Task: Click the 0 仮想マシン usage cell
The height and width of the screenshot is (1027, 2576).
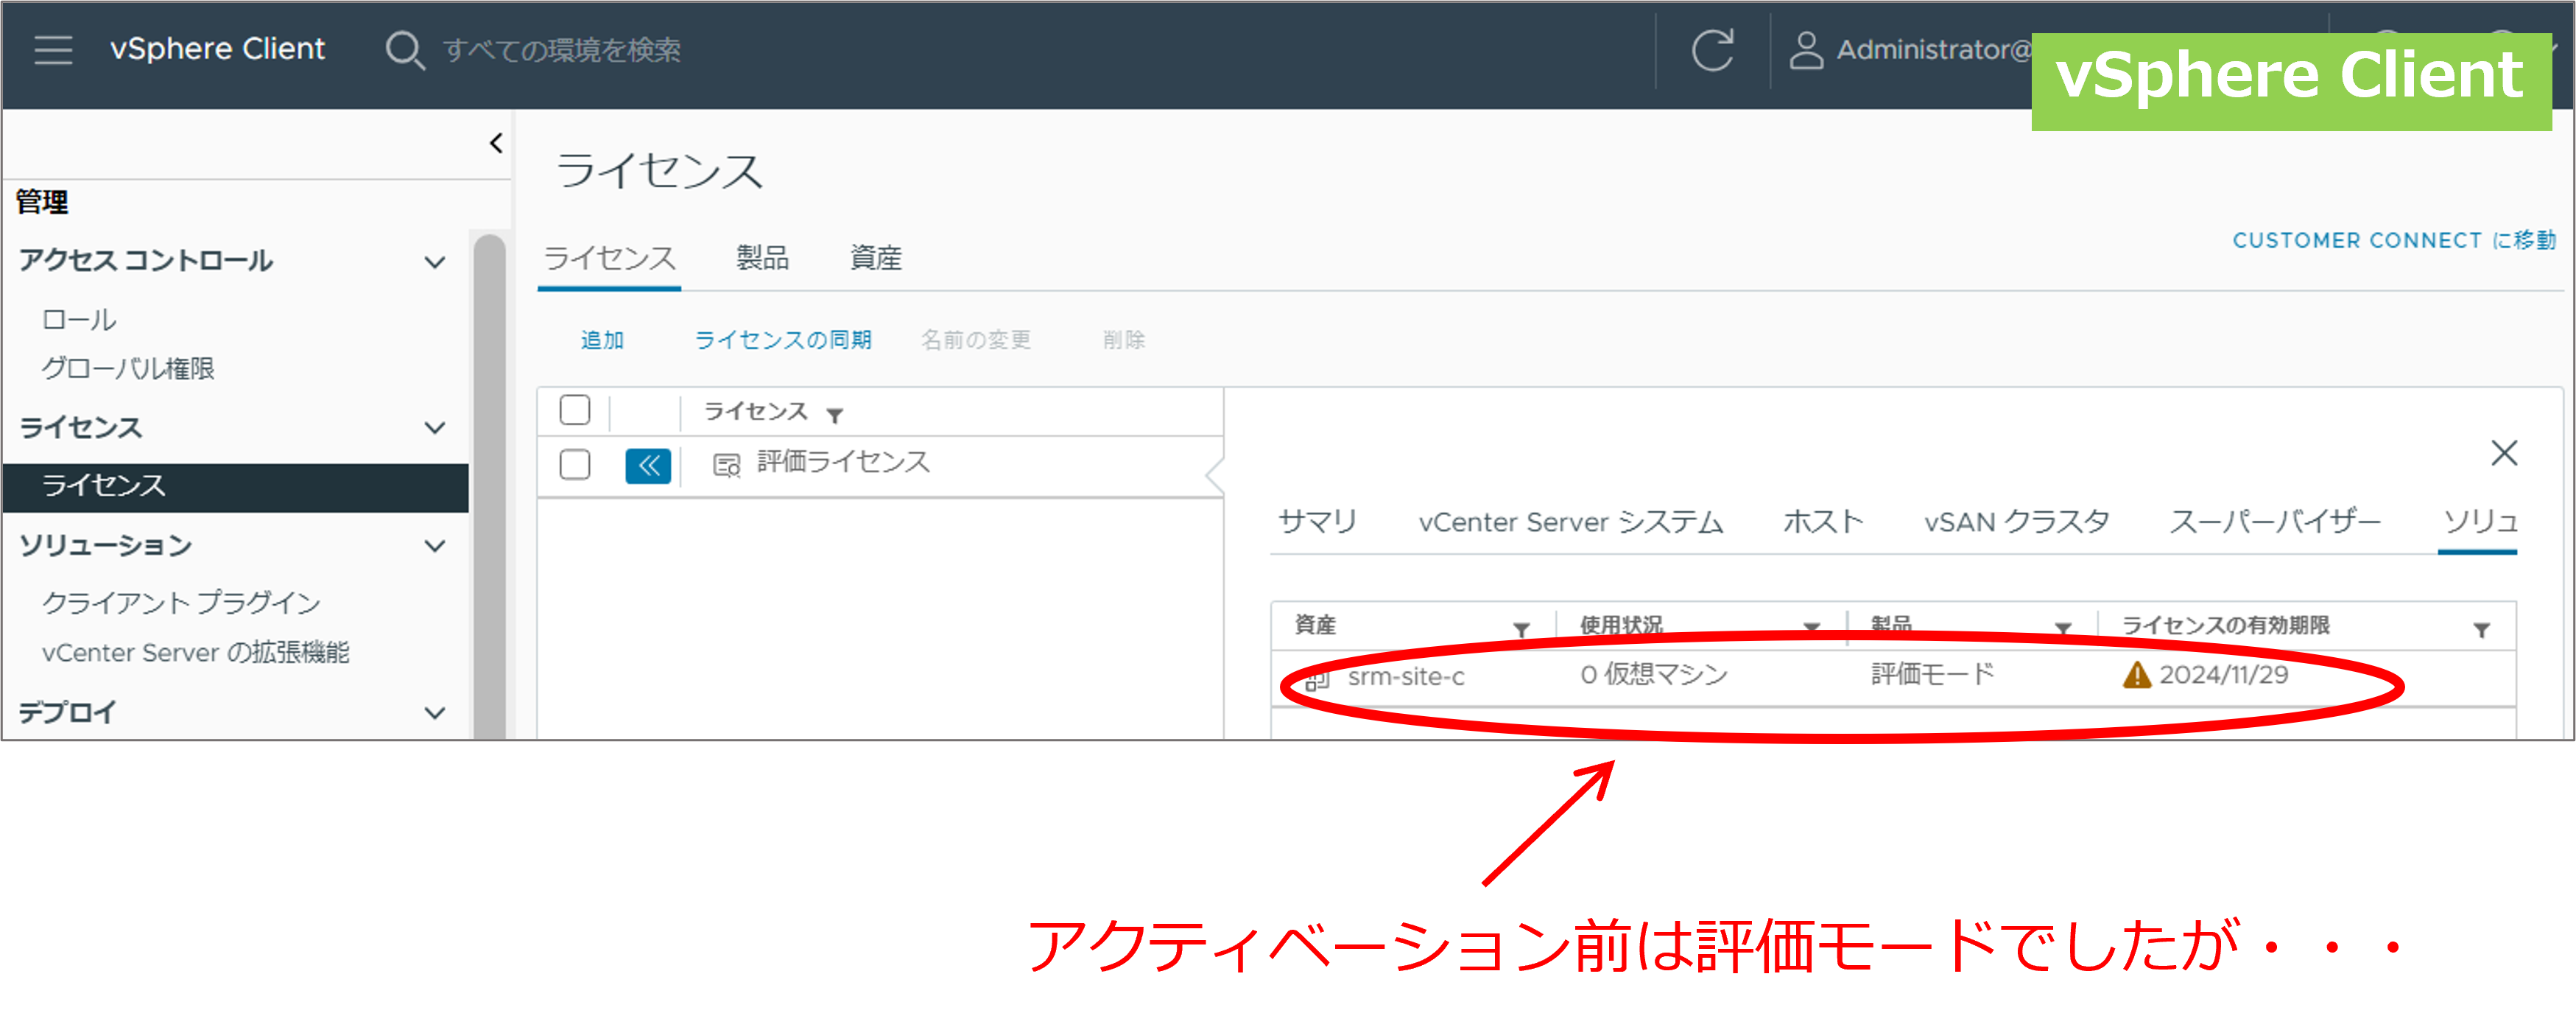Action: (x=1654, y=675)
